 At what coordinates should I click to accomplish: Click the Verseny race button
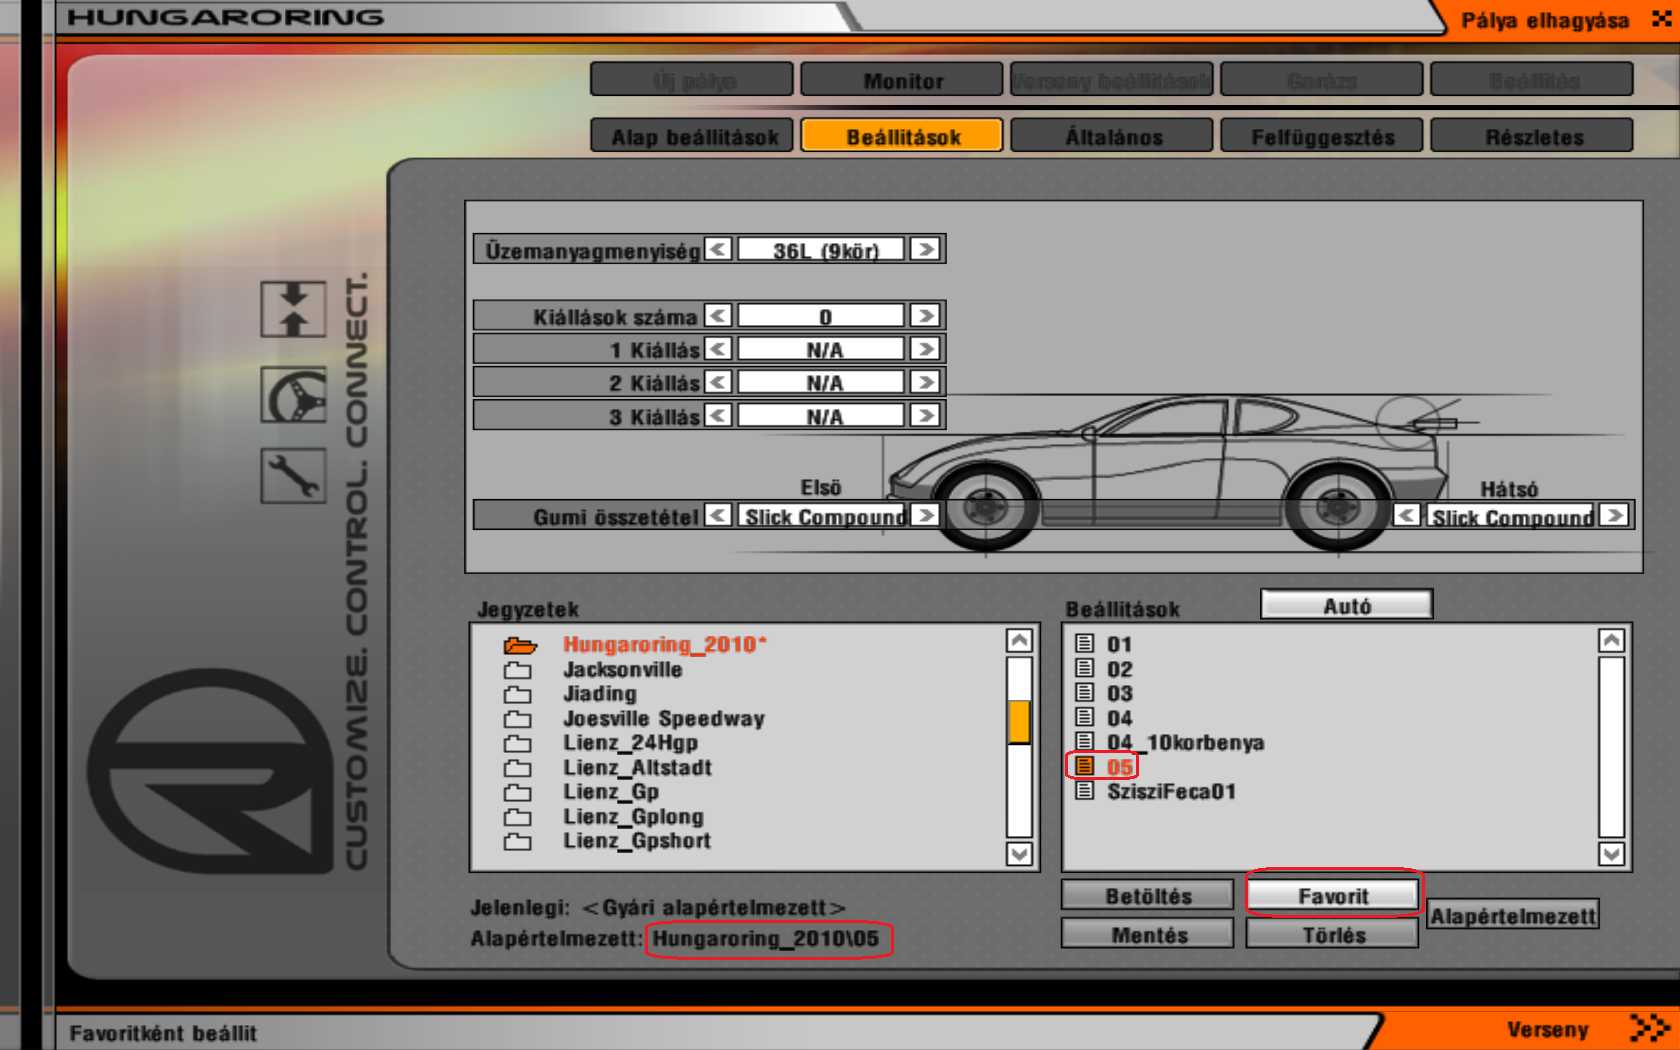click(1547, 1029)
